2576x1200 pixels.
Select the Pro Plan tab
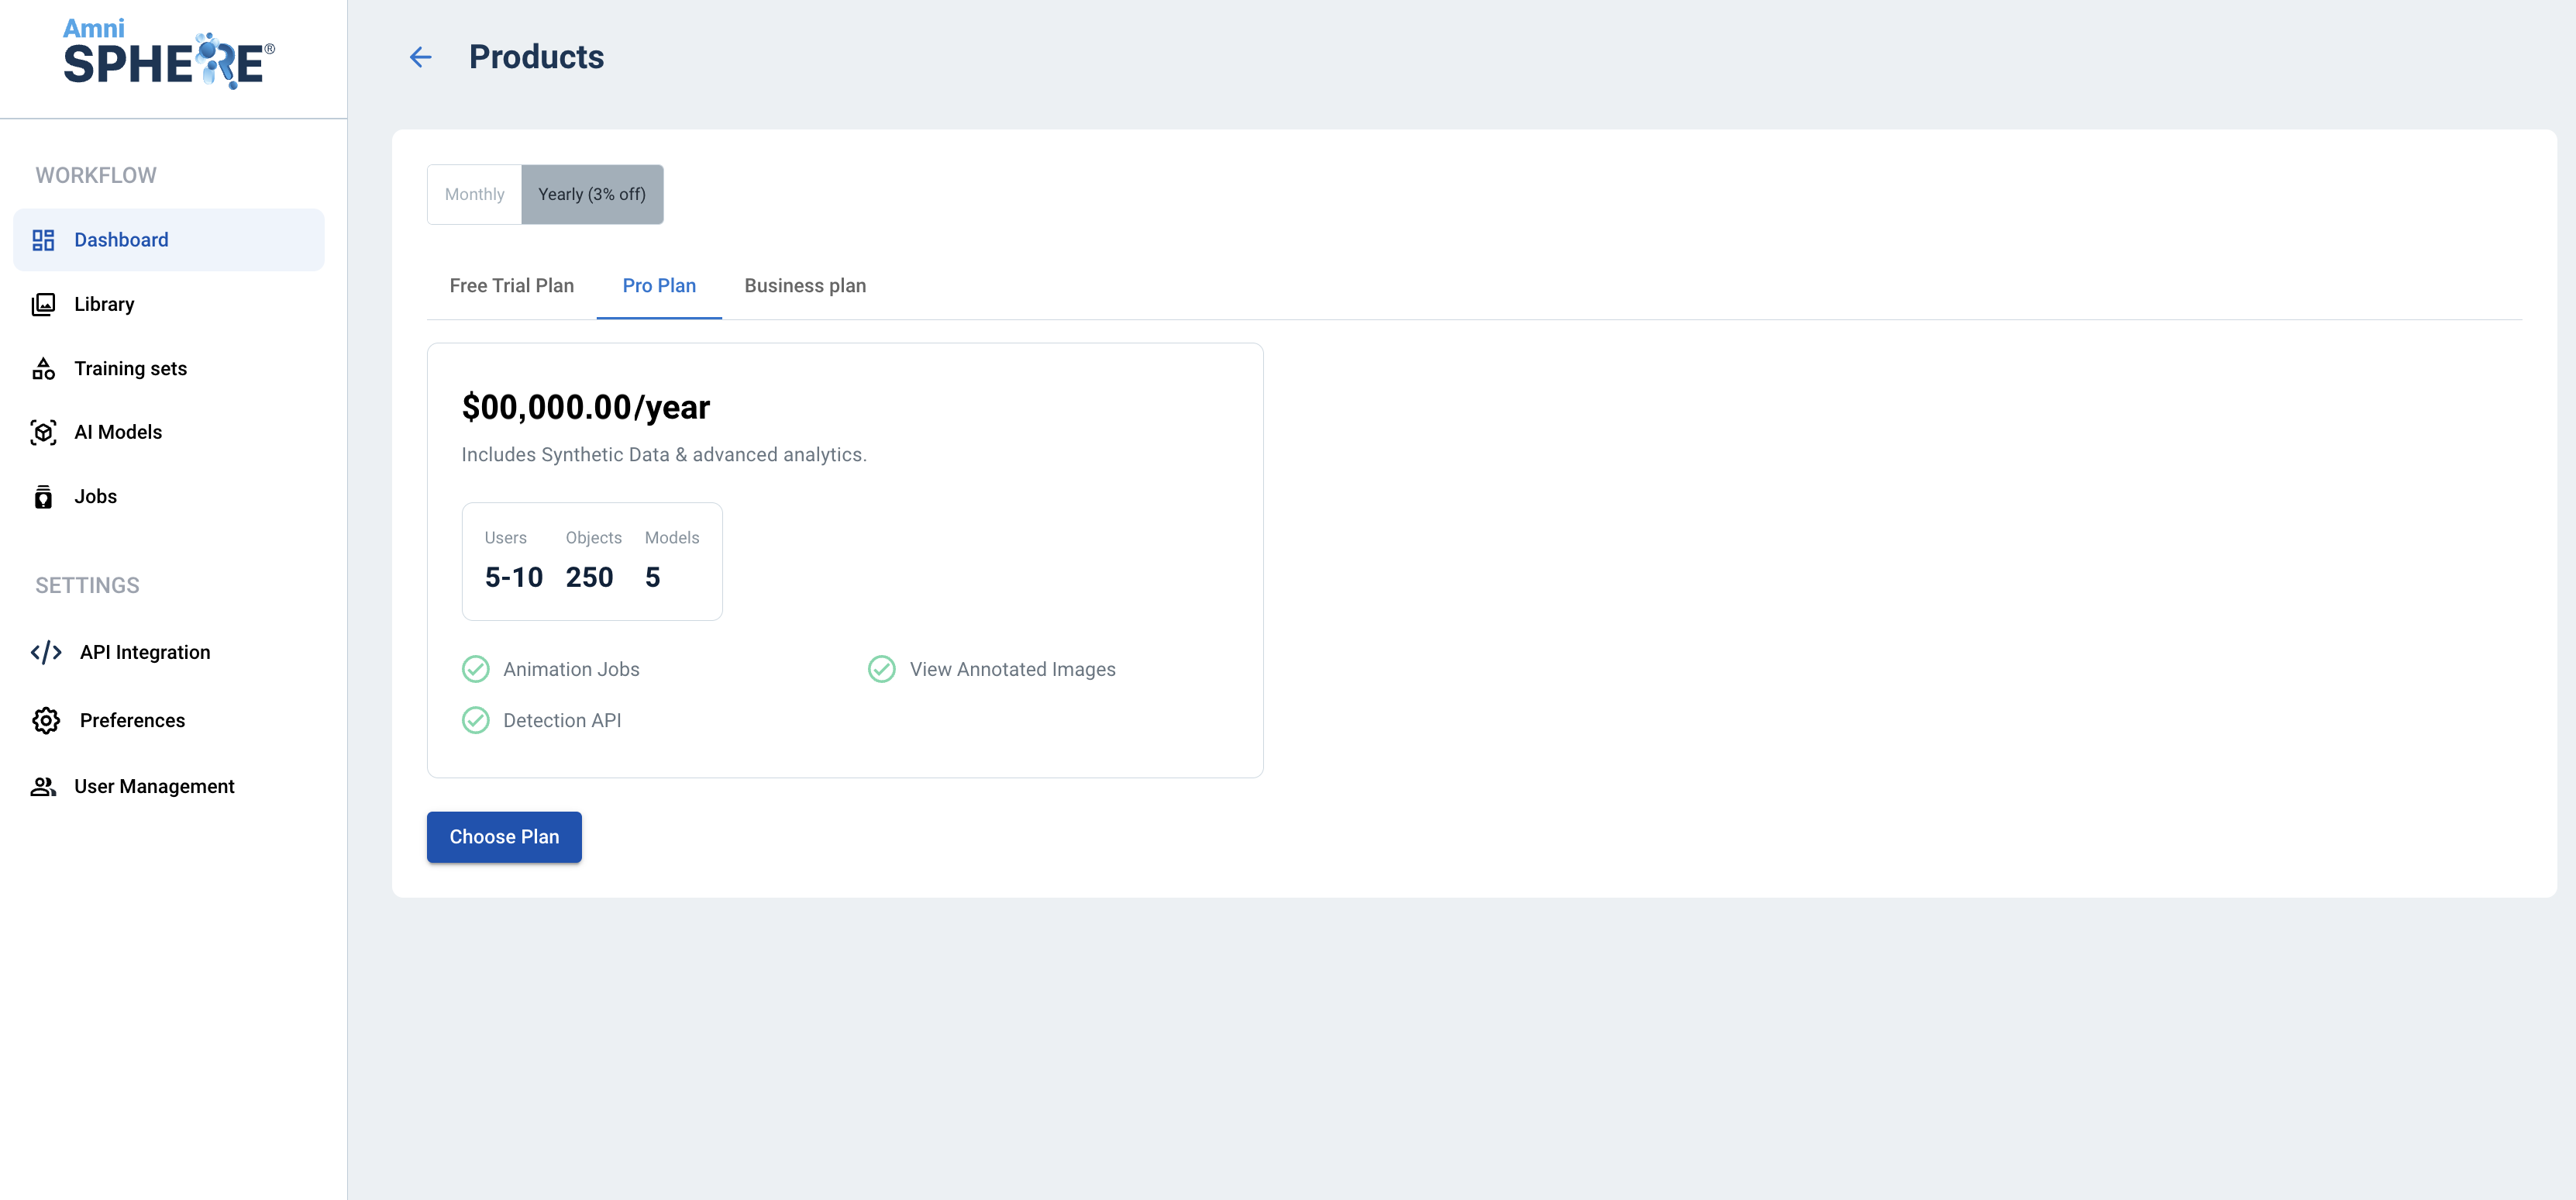tap(659, 286)
